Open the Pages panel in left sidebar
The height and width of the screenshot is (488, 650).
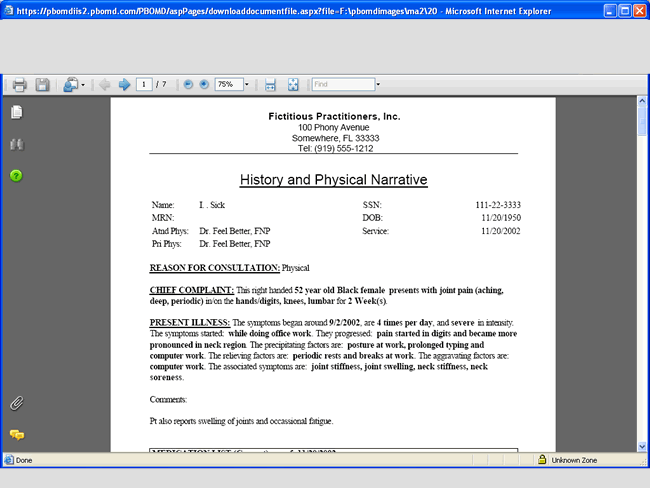16,112
